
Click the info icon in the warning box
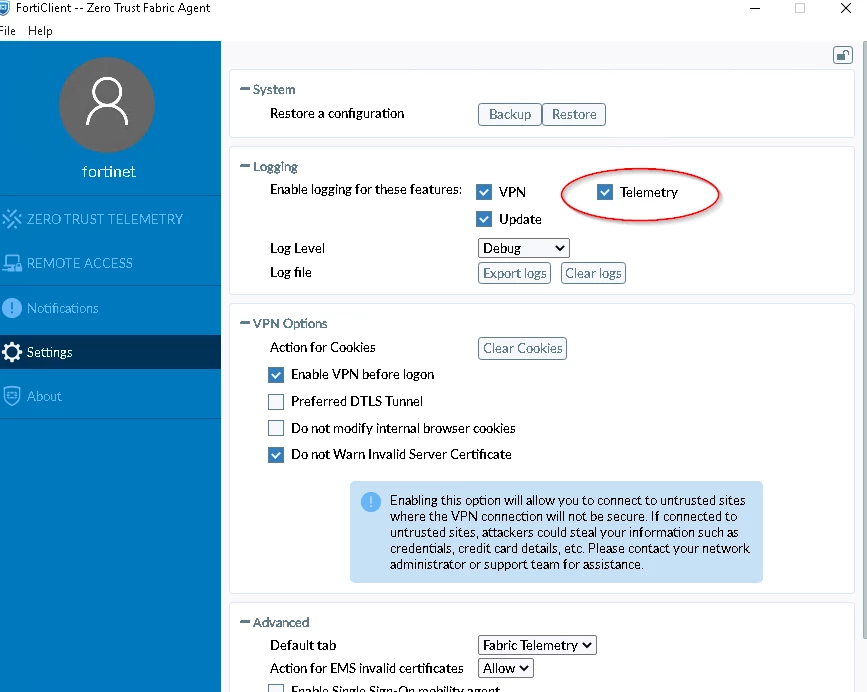point(370,501)
